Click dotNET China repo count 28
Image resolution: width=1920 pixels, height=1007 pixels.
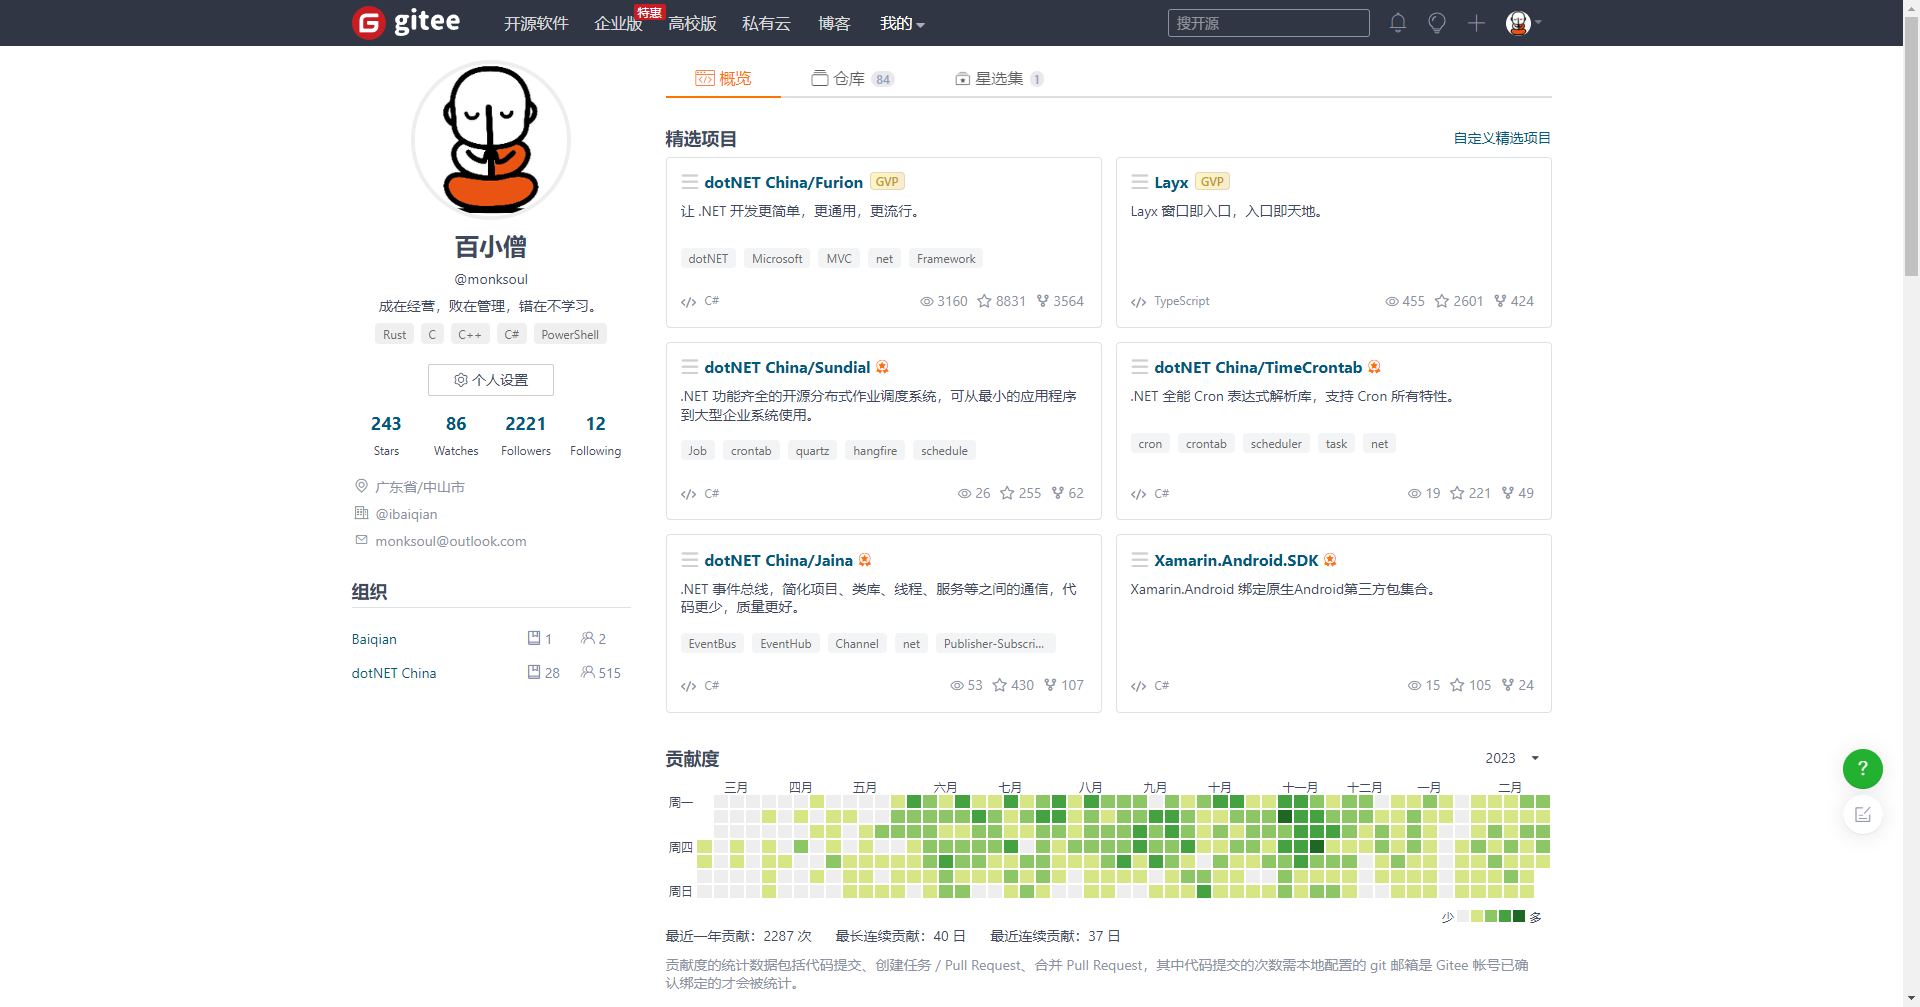544,673
